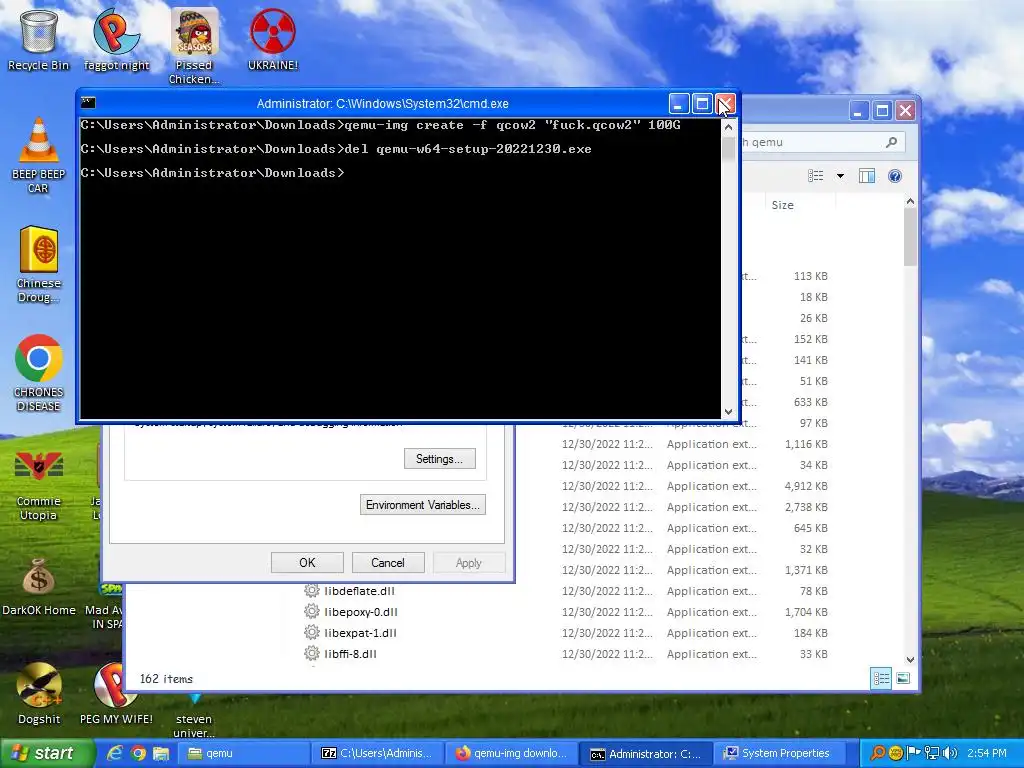The height and width of the screenshot is (768, 1024).
Task: Open the Recycle Bin desktop icon
Action: [38, 39]
